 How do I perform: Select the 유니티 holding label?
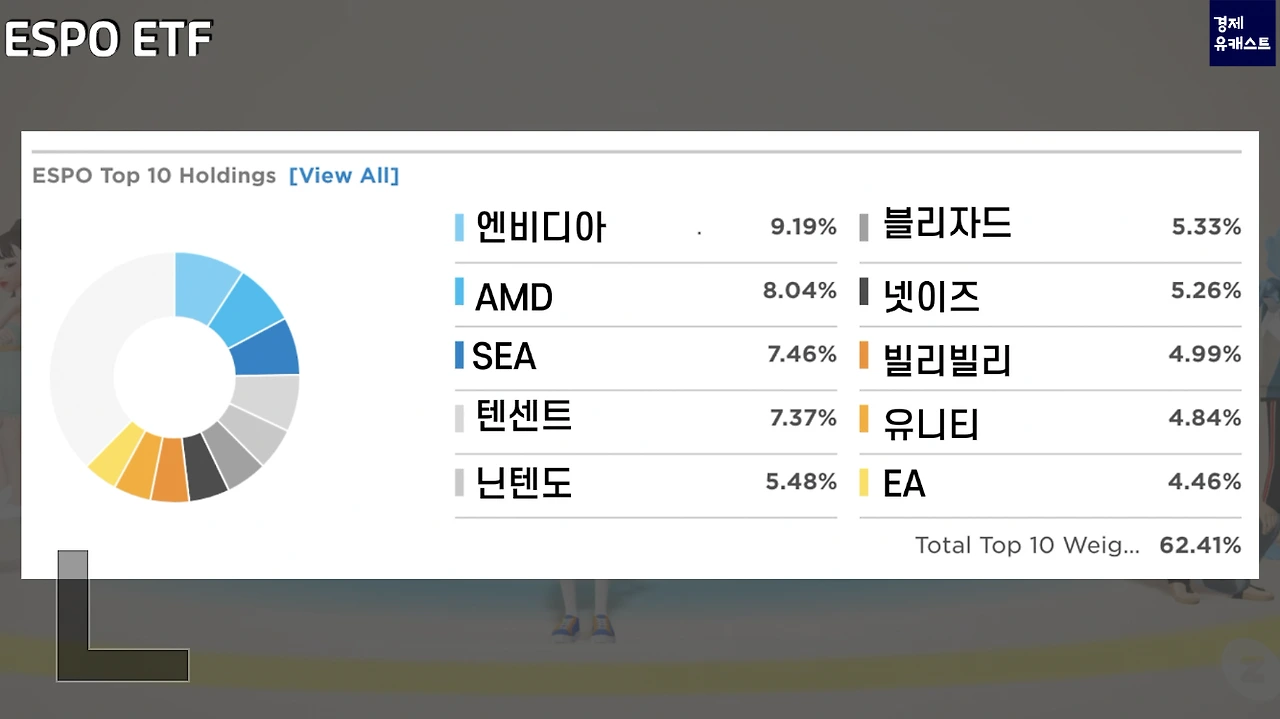(931, 424)
